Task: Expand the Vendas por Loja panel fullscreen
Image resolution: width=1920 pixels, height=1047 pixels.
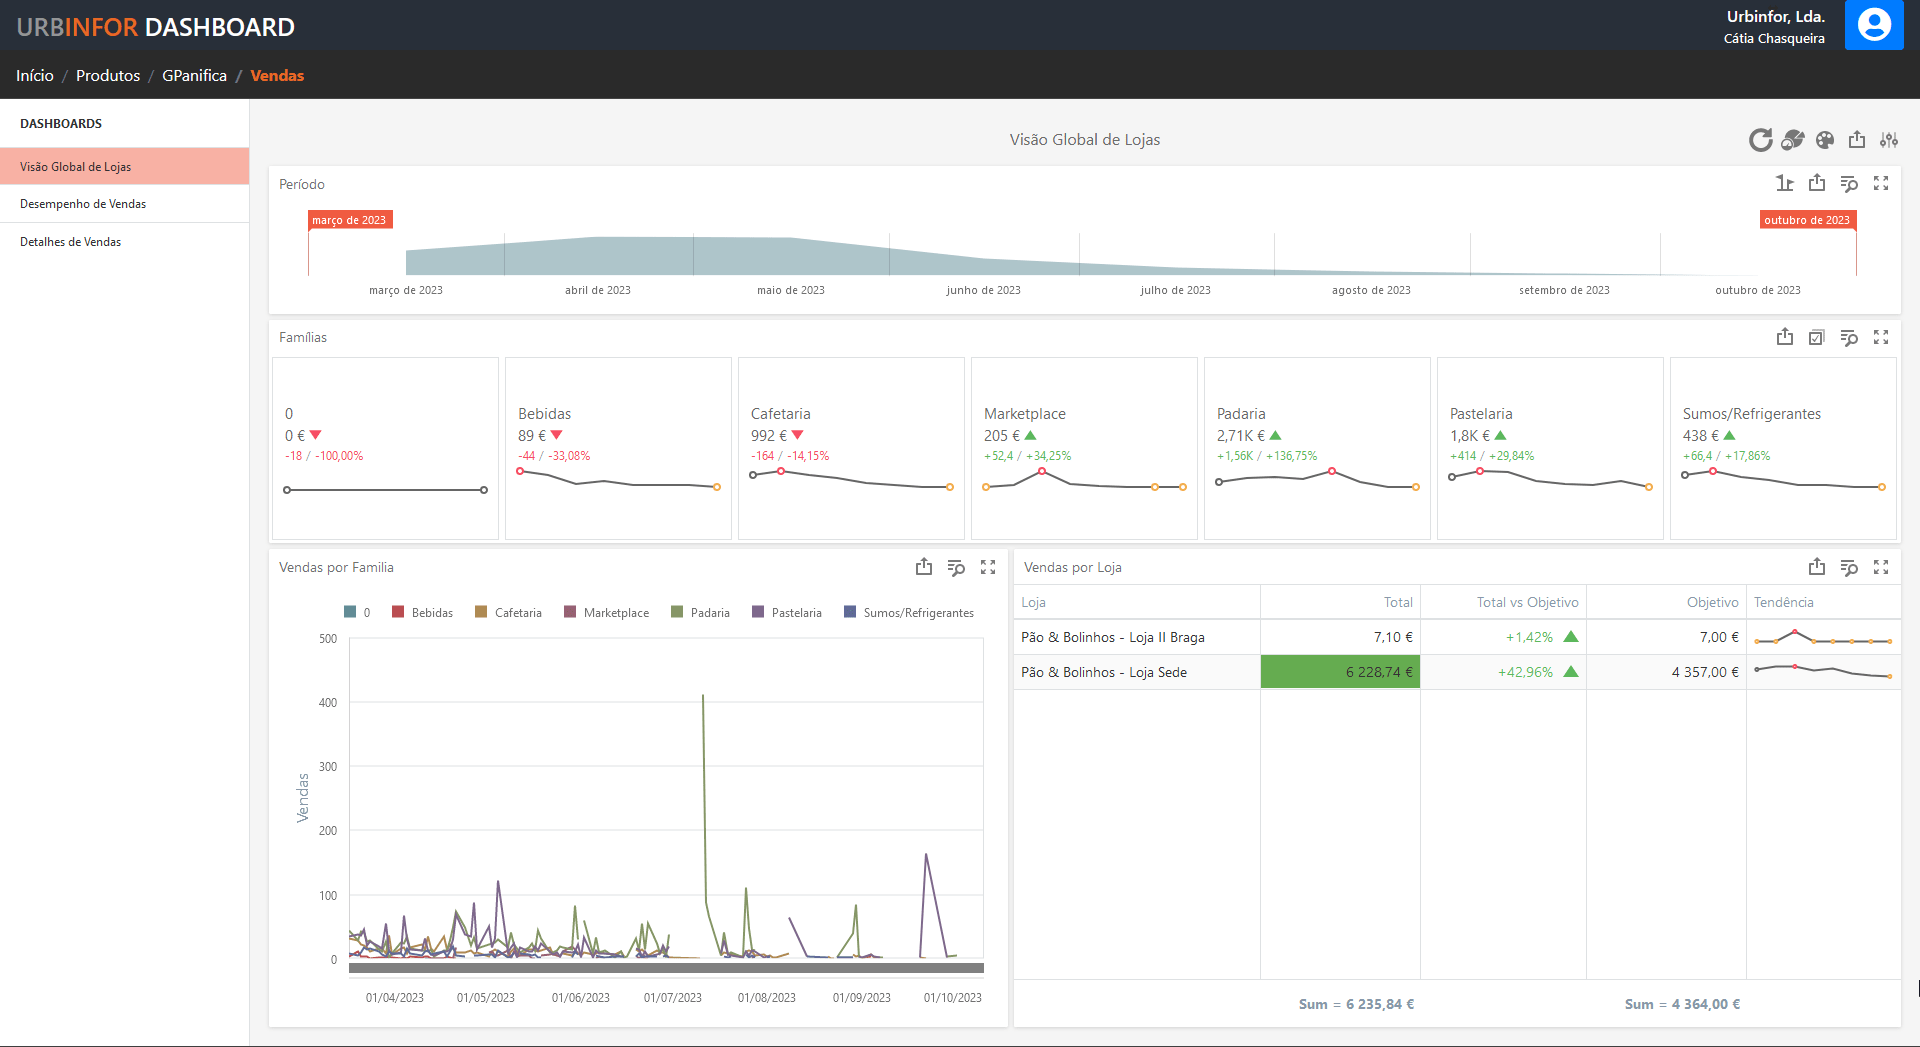Action: (x=1882, y=567)
